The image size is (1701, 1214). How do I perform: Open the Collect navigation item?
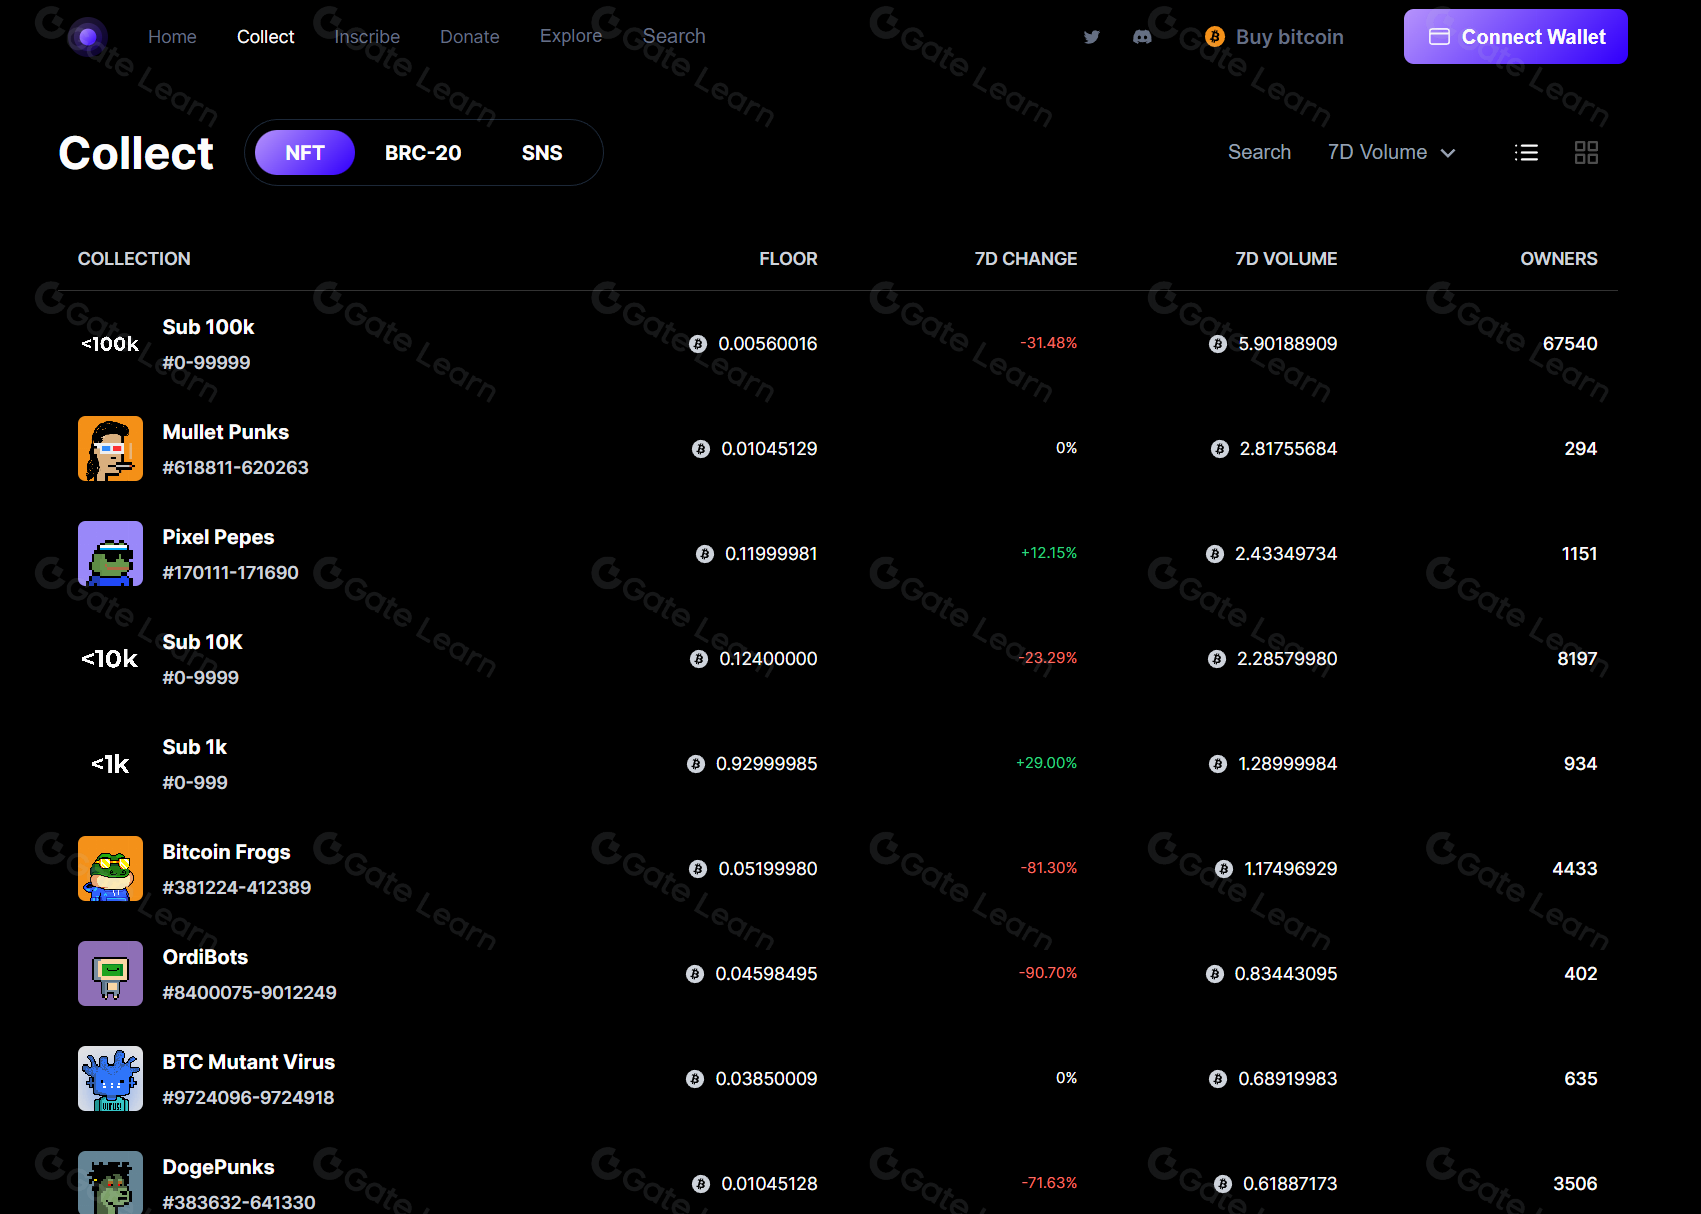[265, 37]
